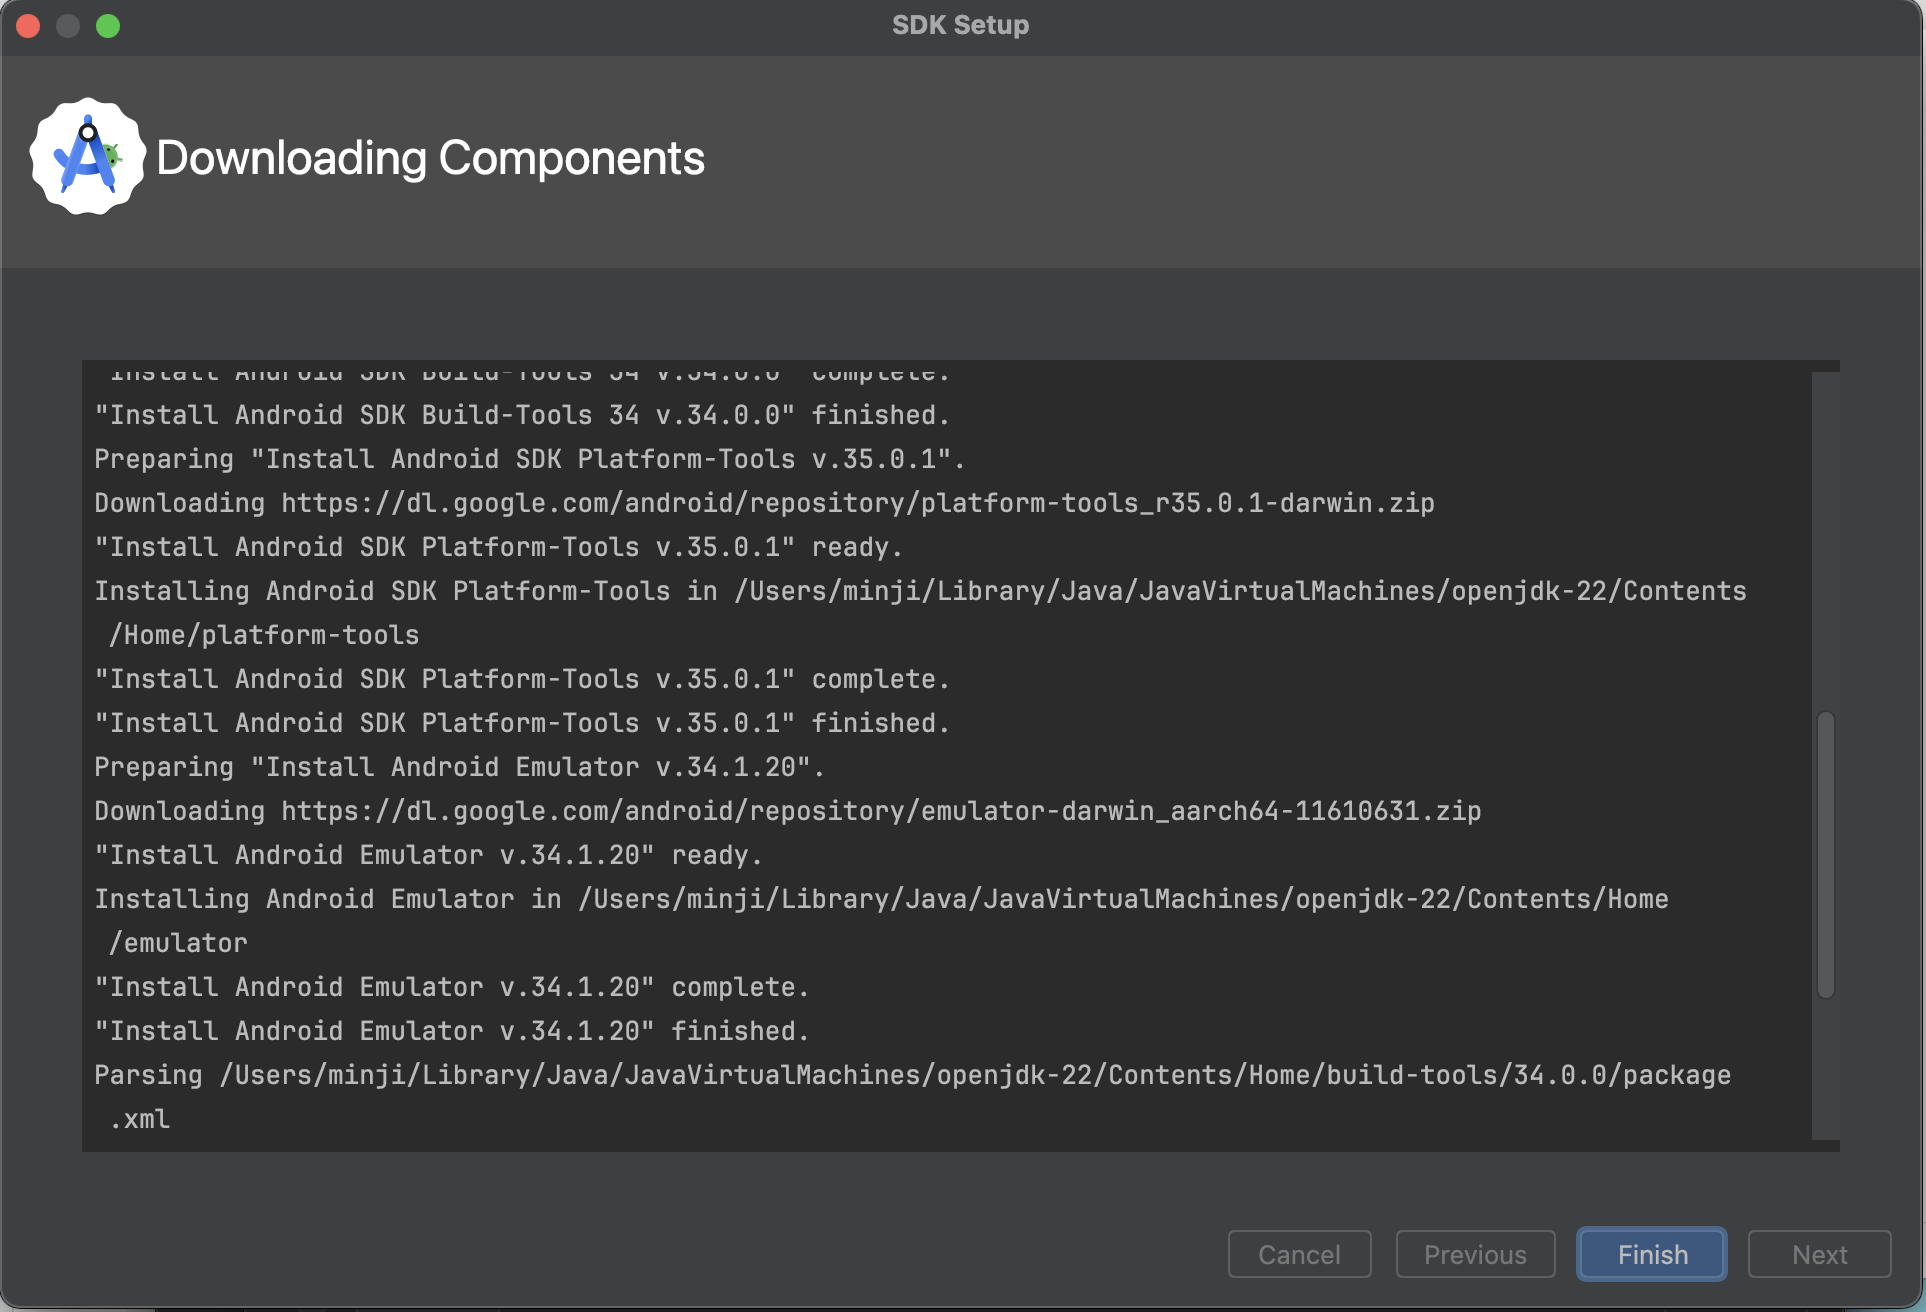Click the platform-tools_r35.0.1-darwin.zip download line
Image resolution: width=1926 pixels, height=1312 pixels.
[765, 503]
